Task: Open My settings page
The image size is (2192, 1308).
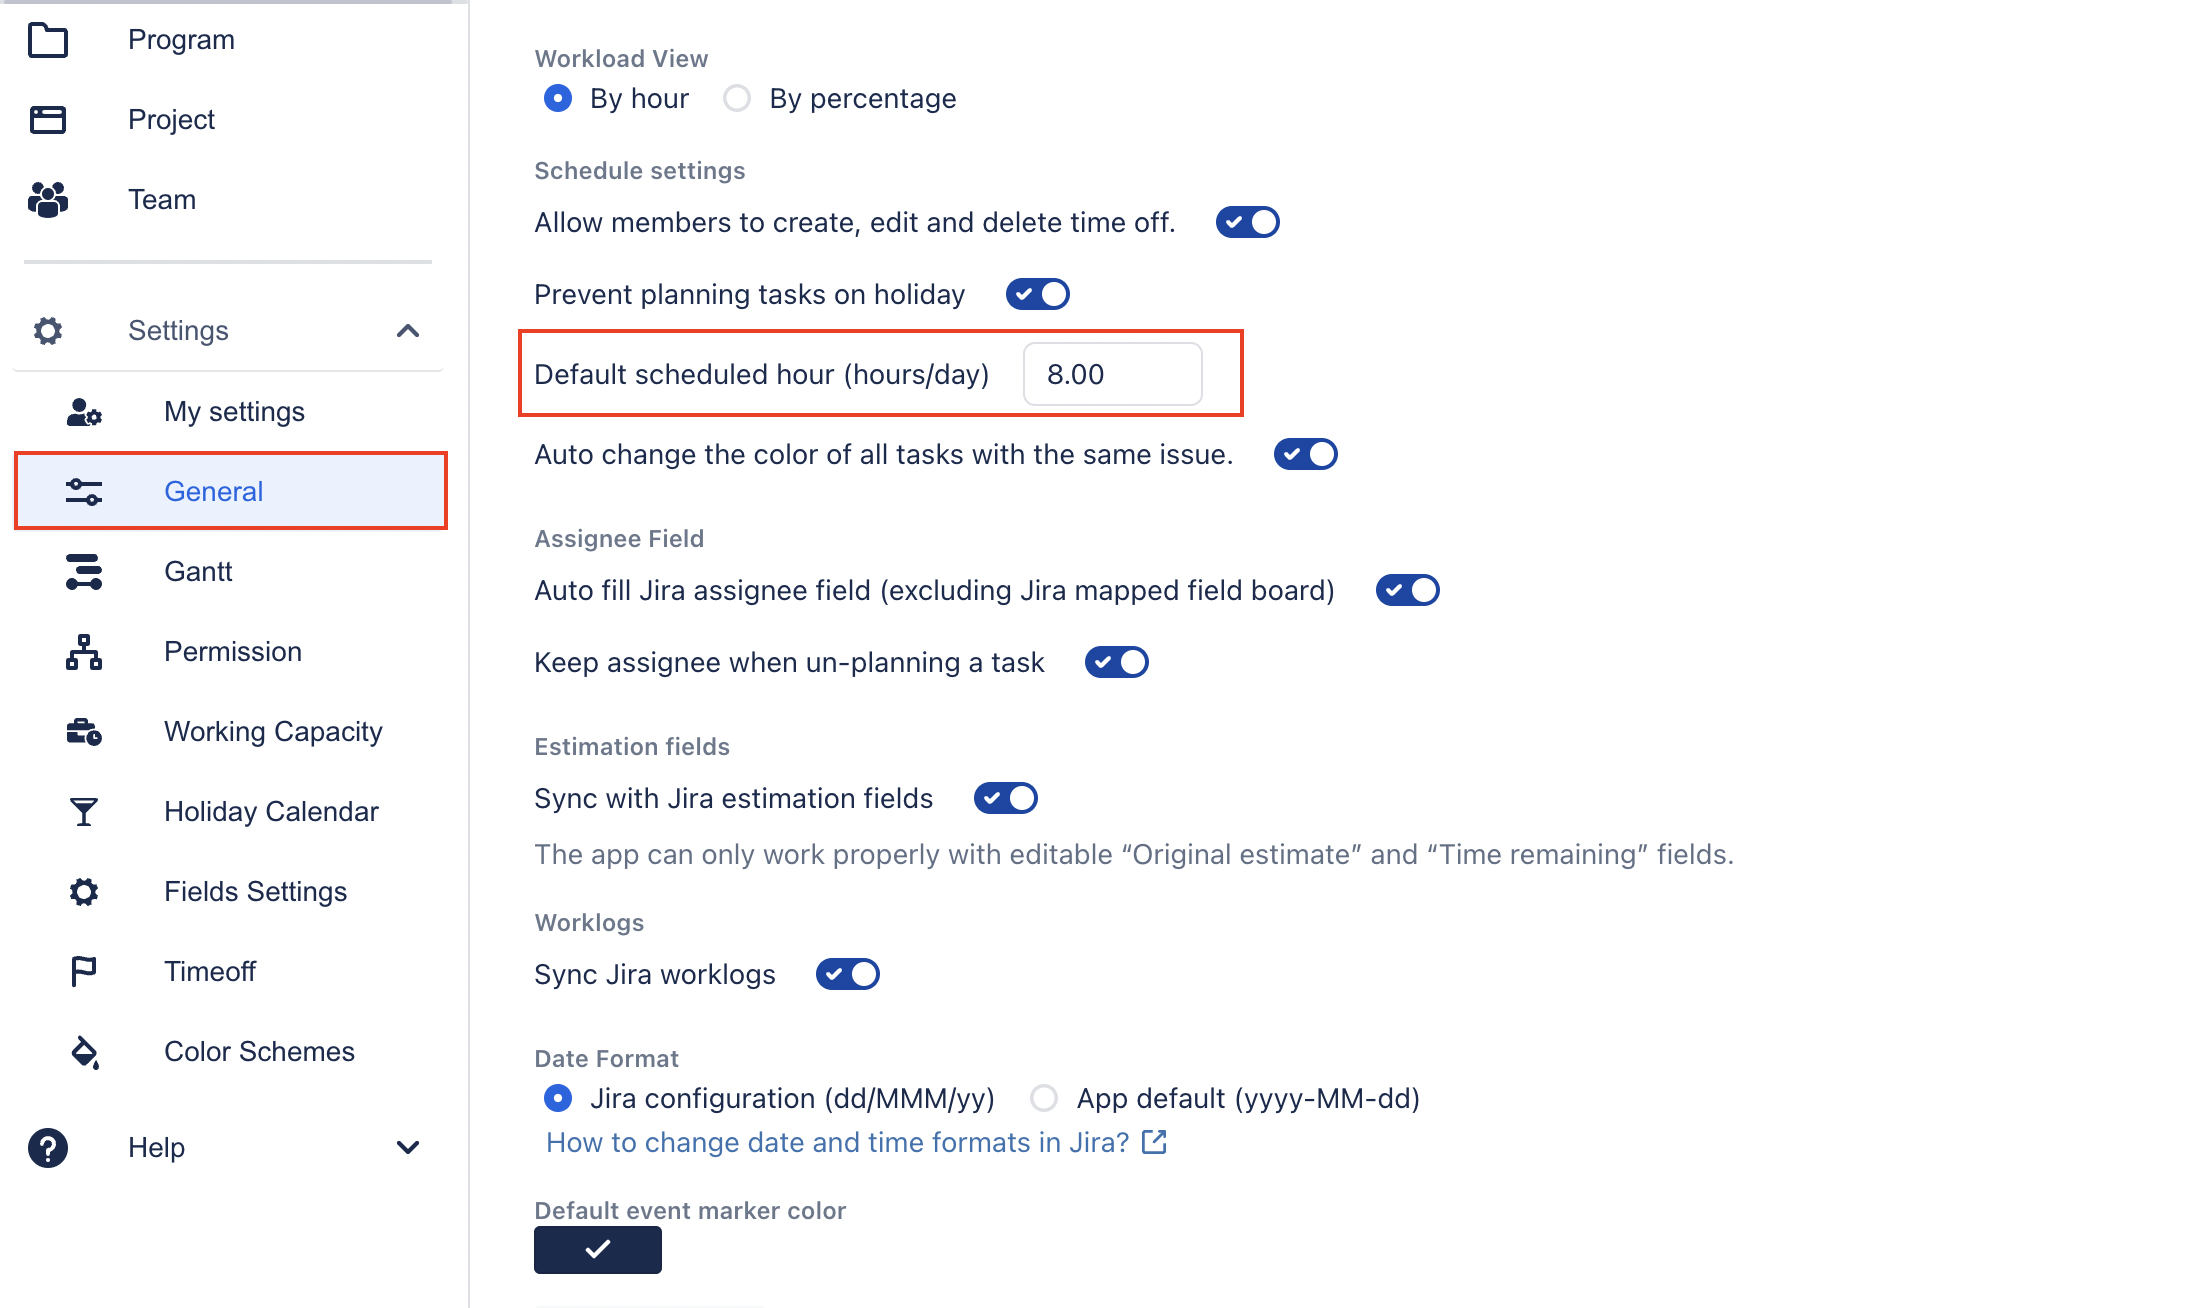Action: click(x=234, y=410)
